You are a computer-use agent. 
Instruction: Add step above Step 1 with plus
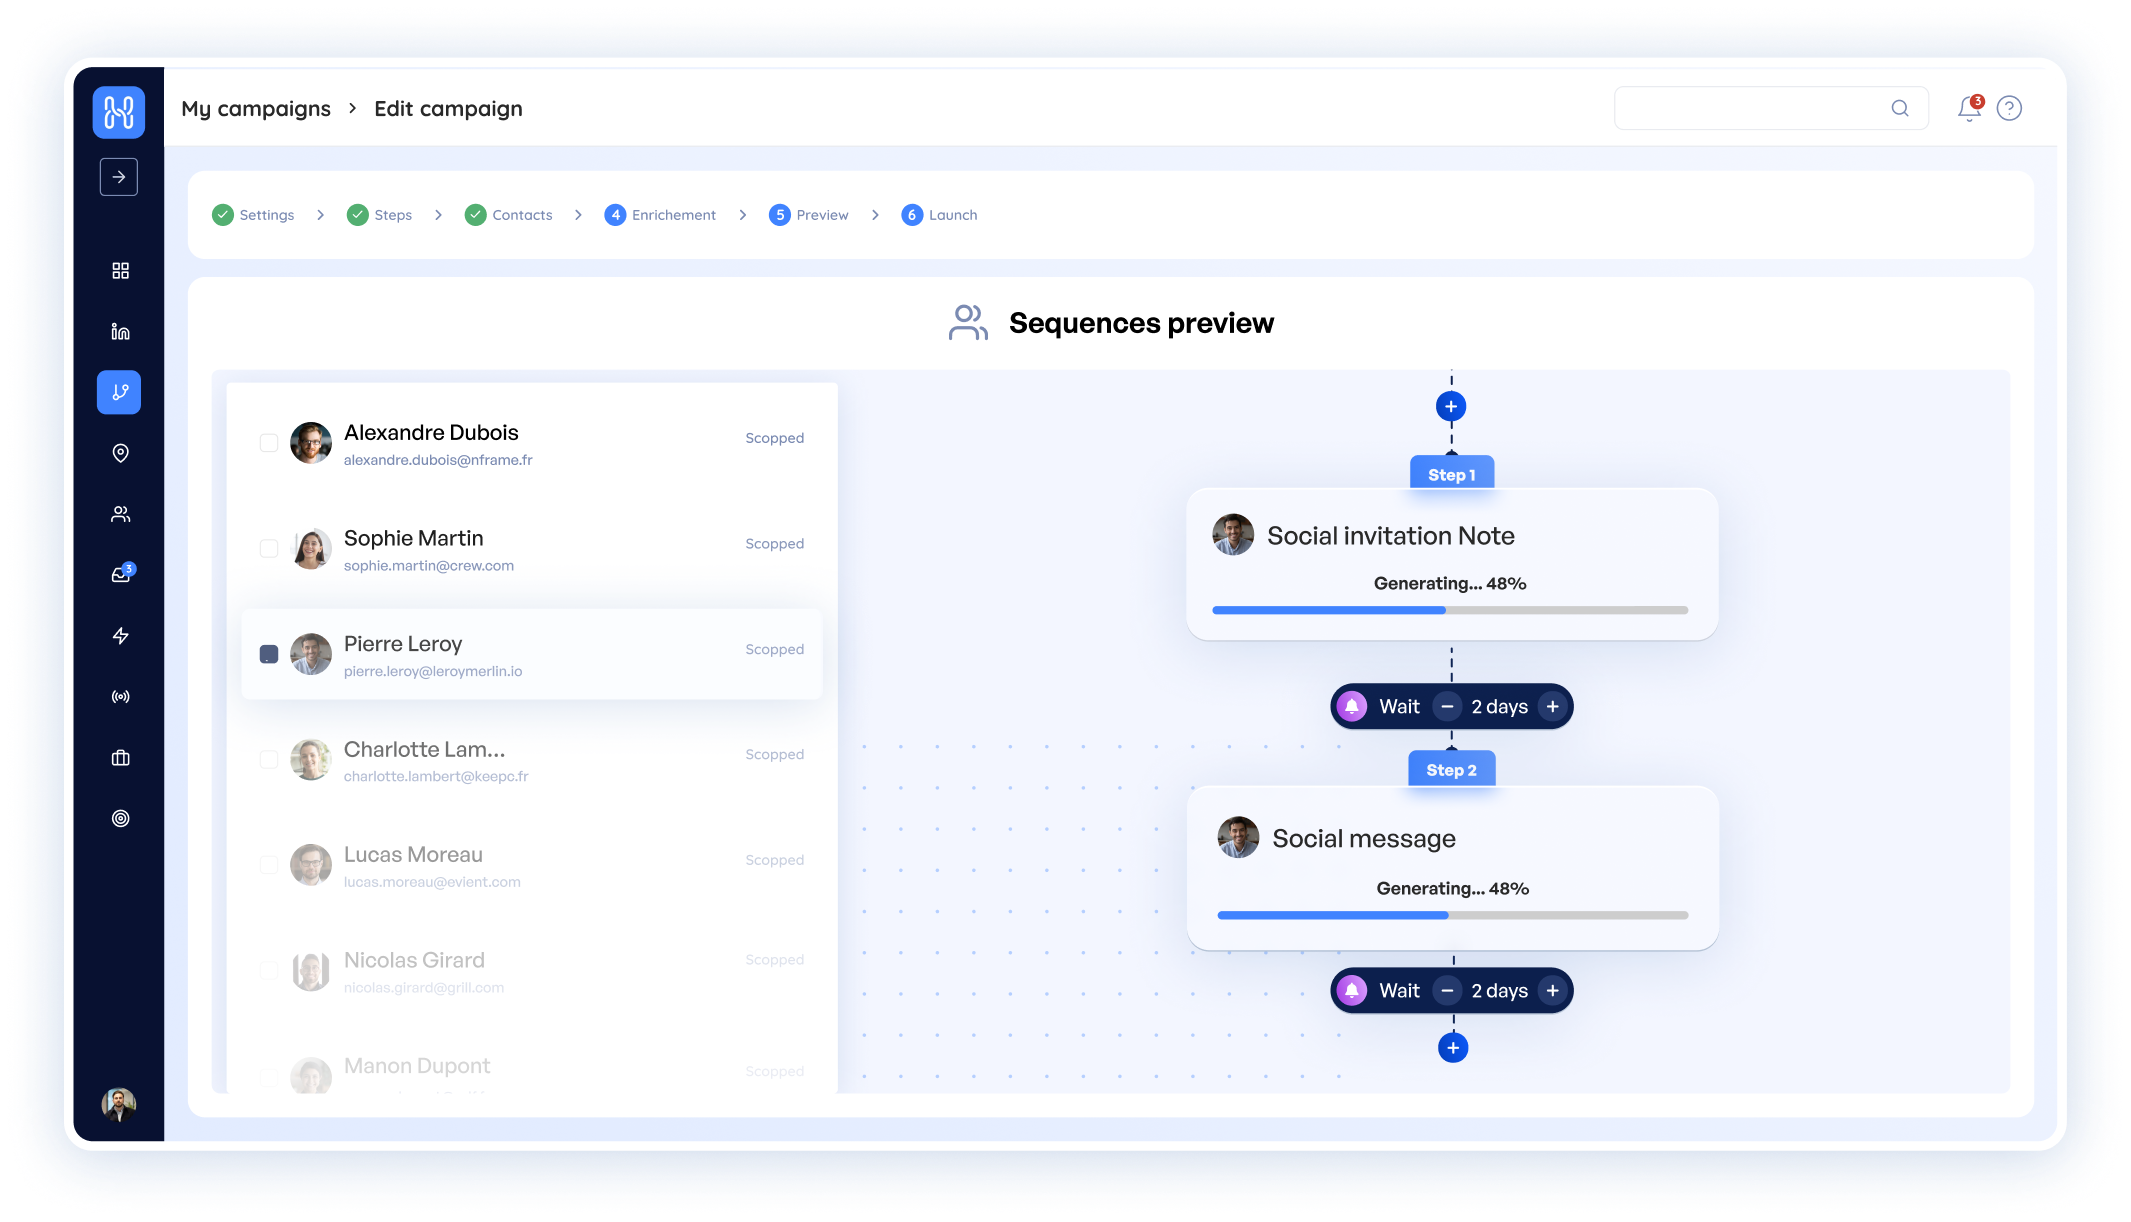coord(1450,406)
